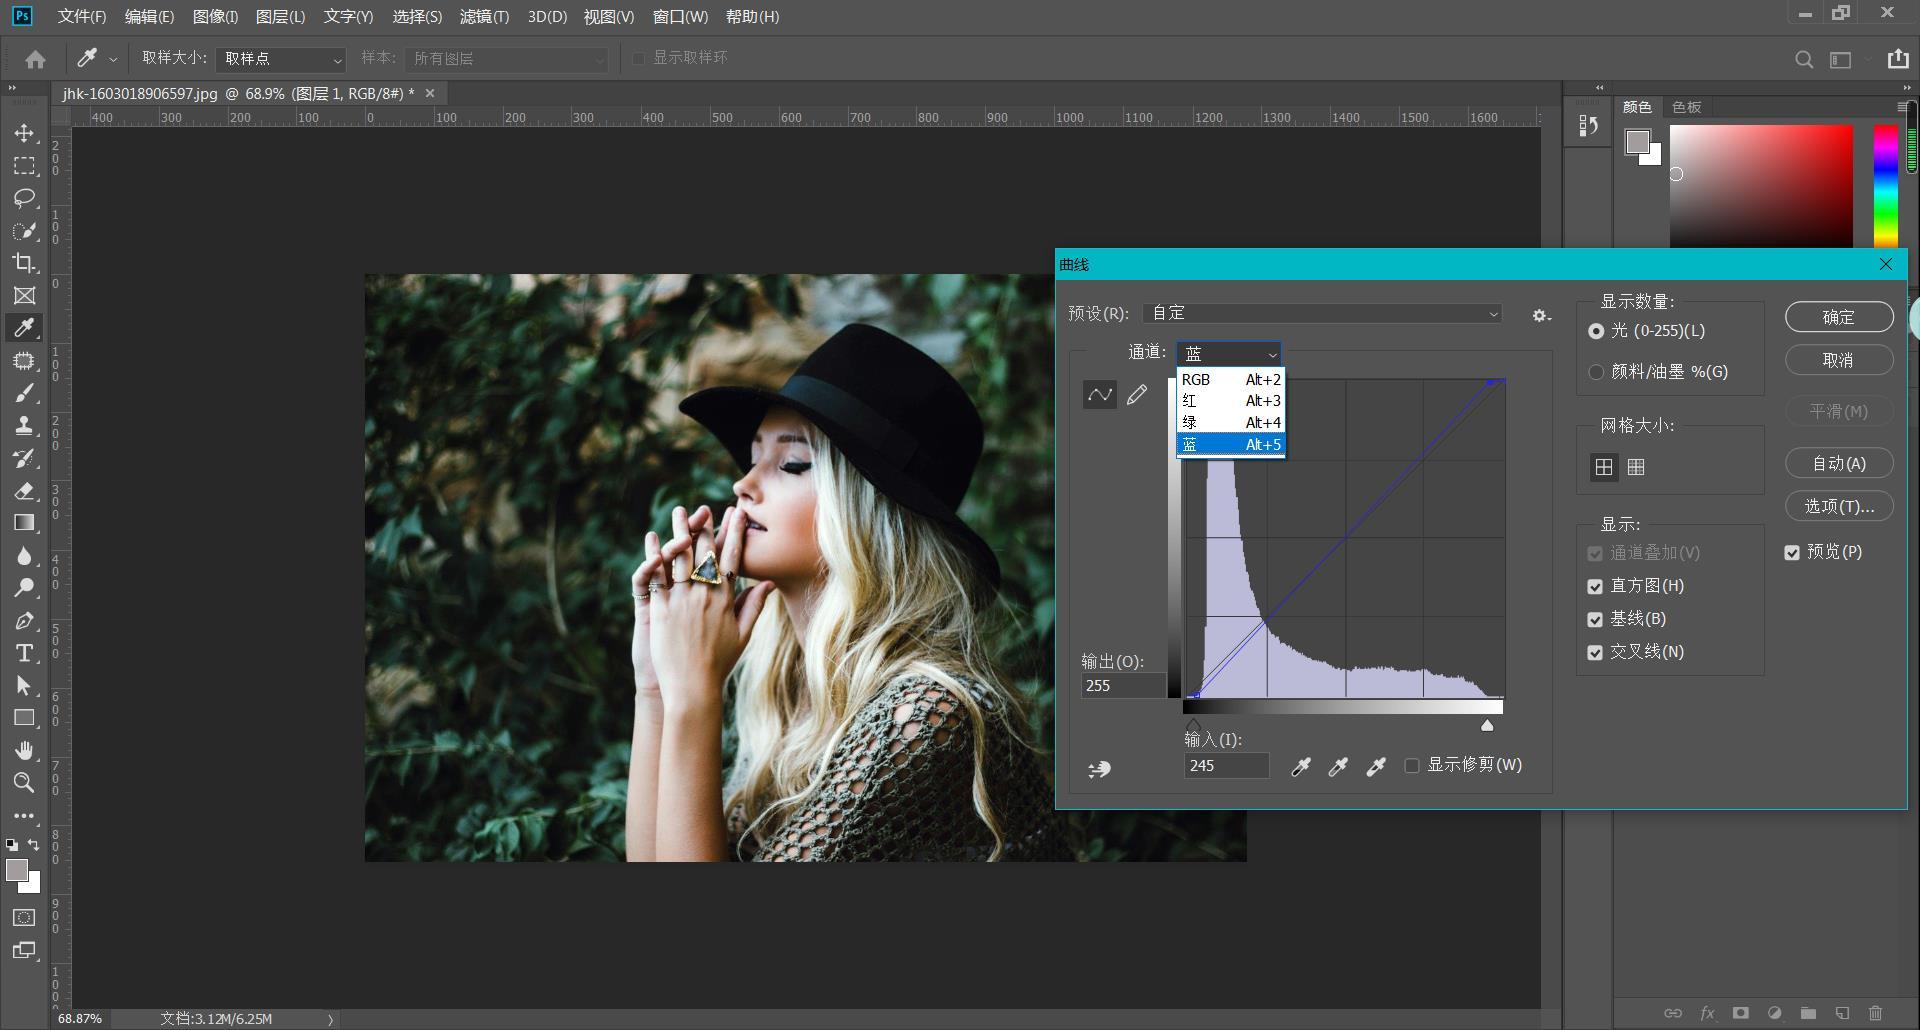
Task: Select the 颜料/油墨 %(G) radio option
Action: coord(1596,372)
